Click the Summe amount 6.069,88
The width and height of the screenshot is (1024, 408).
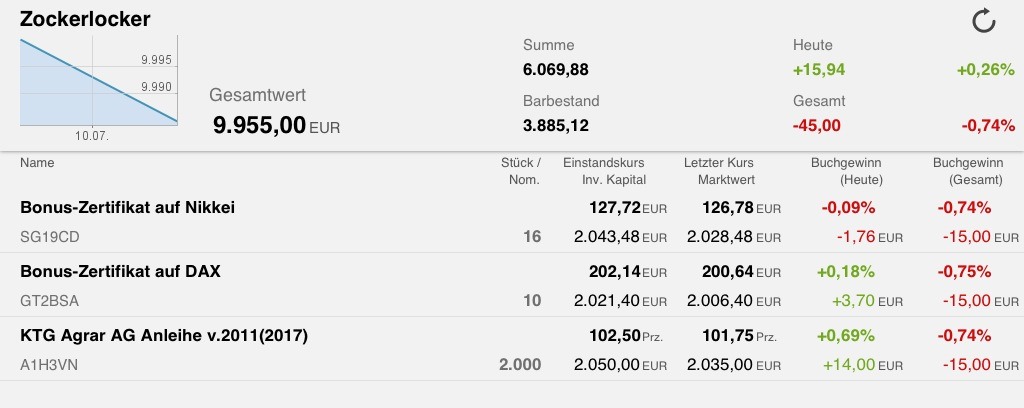556,69
